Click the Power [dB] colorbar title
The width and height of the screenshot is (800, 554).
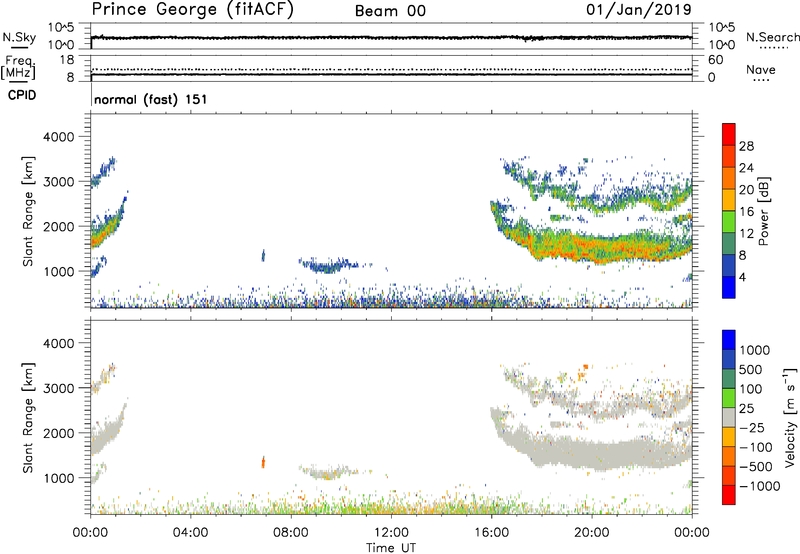[763, 211]
